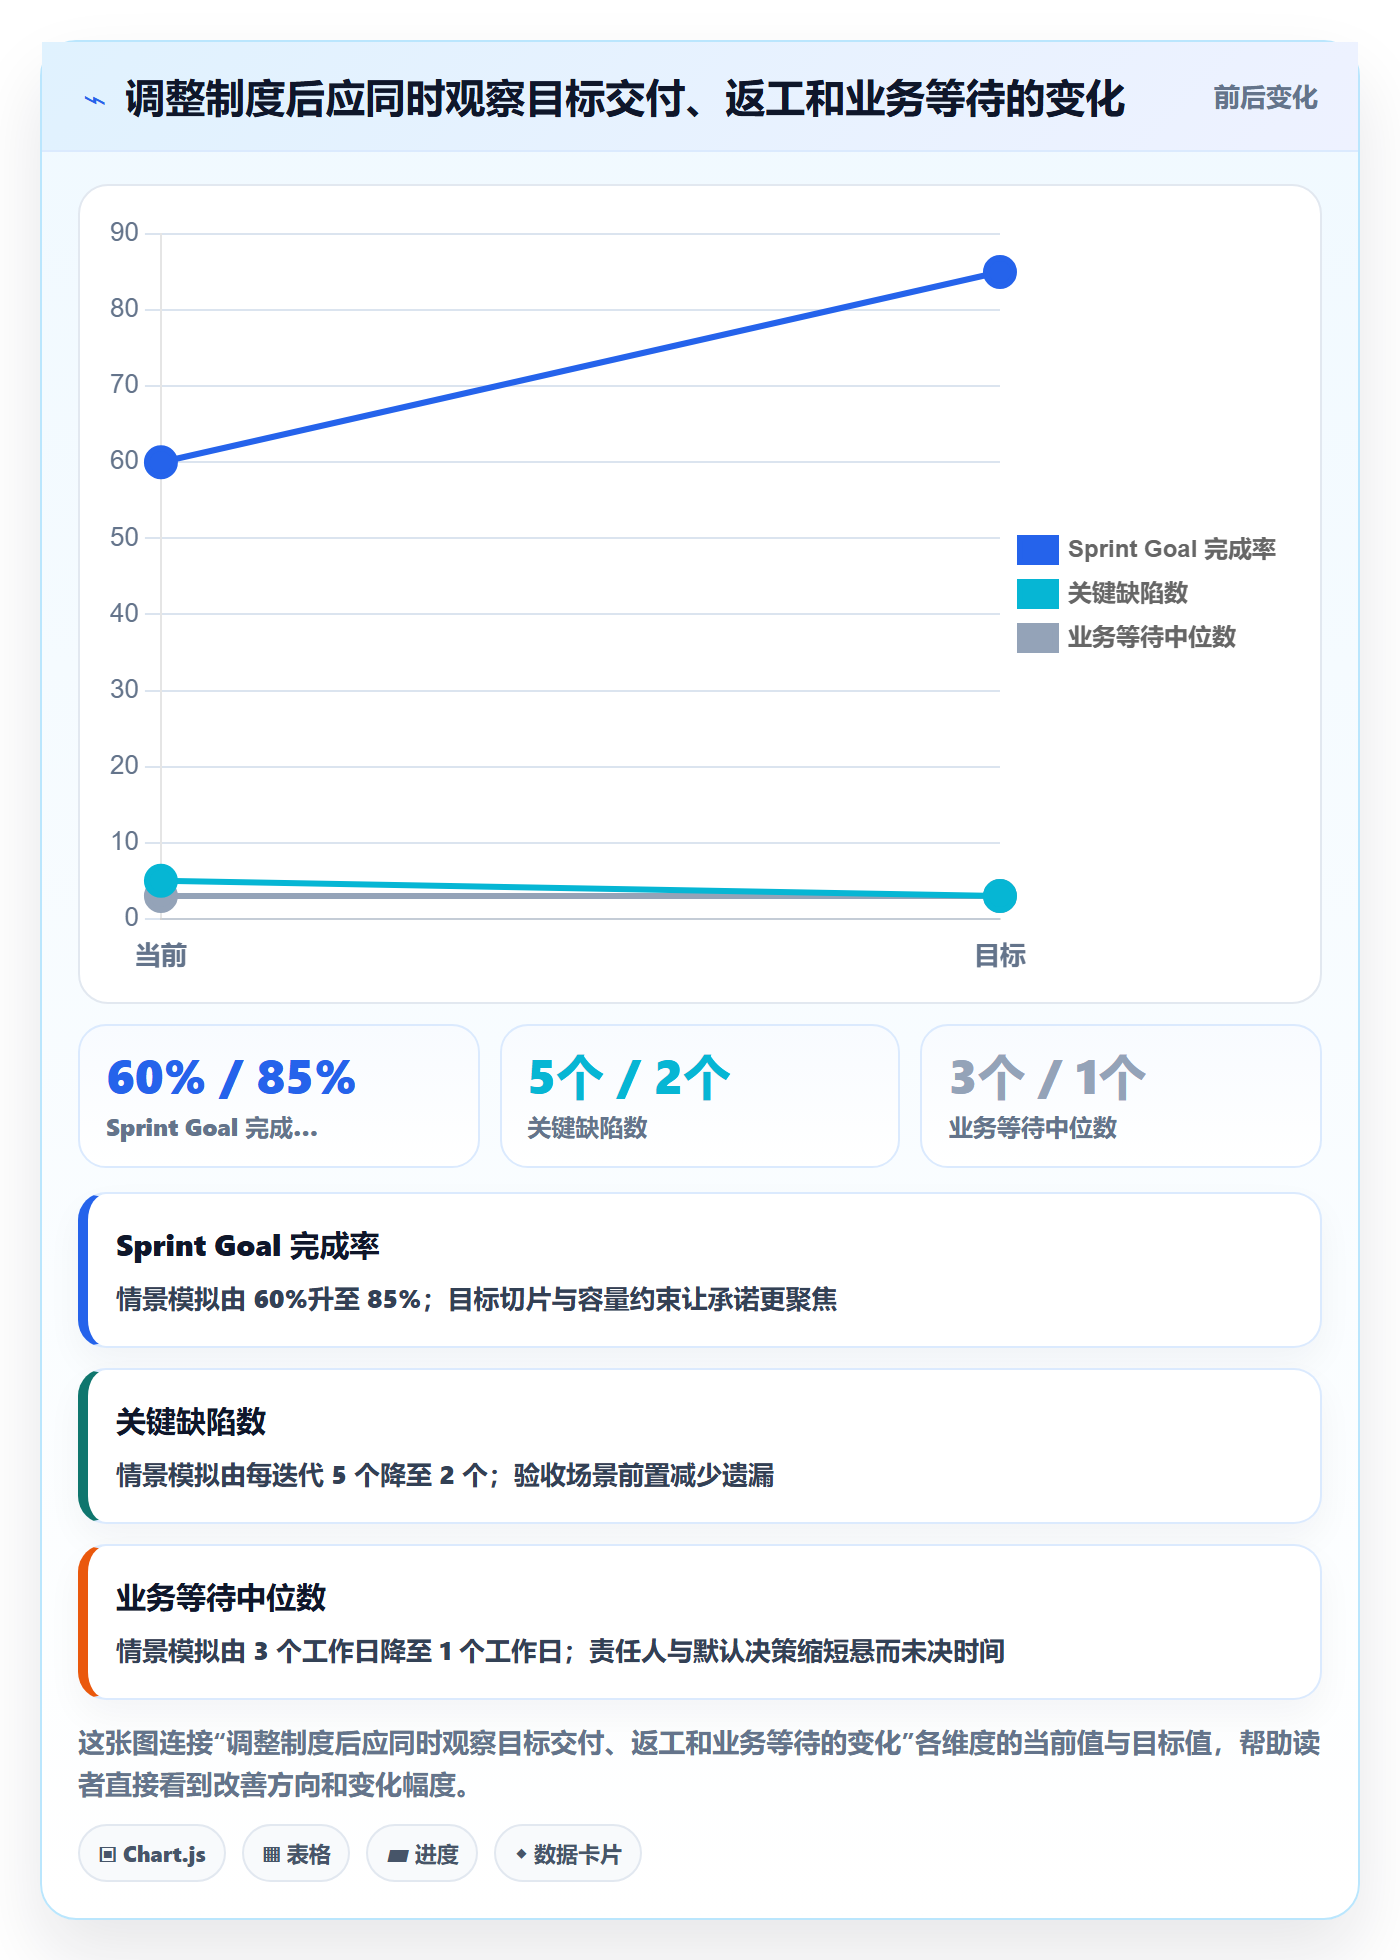The width and height of the screenshot is (1400, 1960).
Task: Click the Chart.js chip square icon
Action: (x=108, y=1855)
